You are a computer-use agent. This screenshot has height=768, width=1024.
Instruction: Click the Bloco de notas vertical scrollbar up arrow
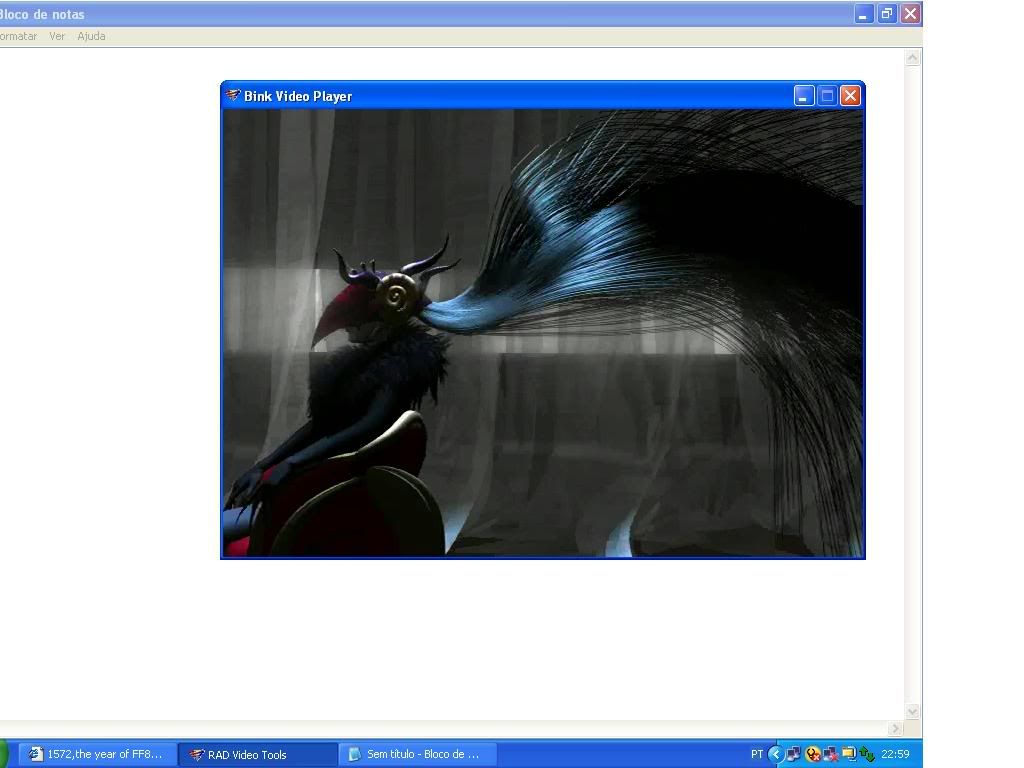click(912, 58)
